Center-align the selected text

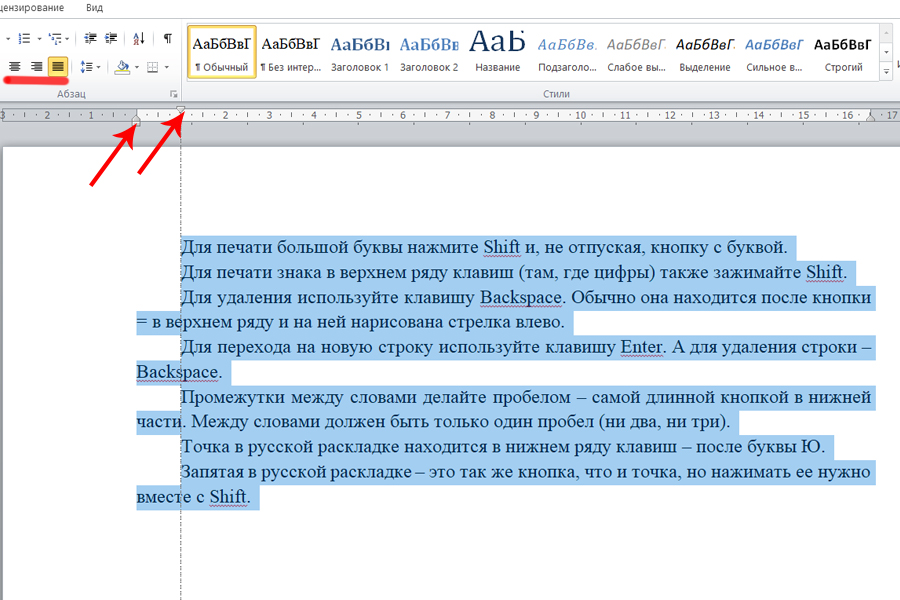pos(14,67)
